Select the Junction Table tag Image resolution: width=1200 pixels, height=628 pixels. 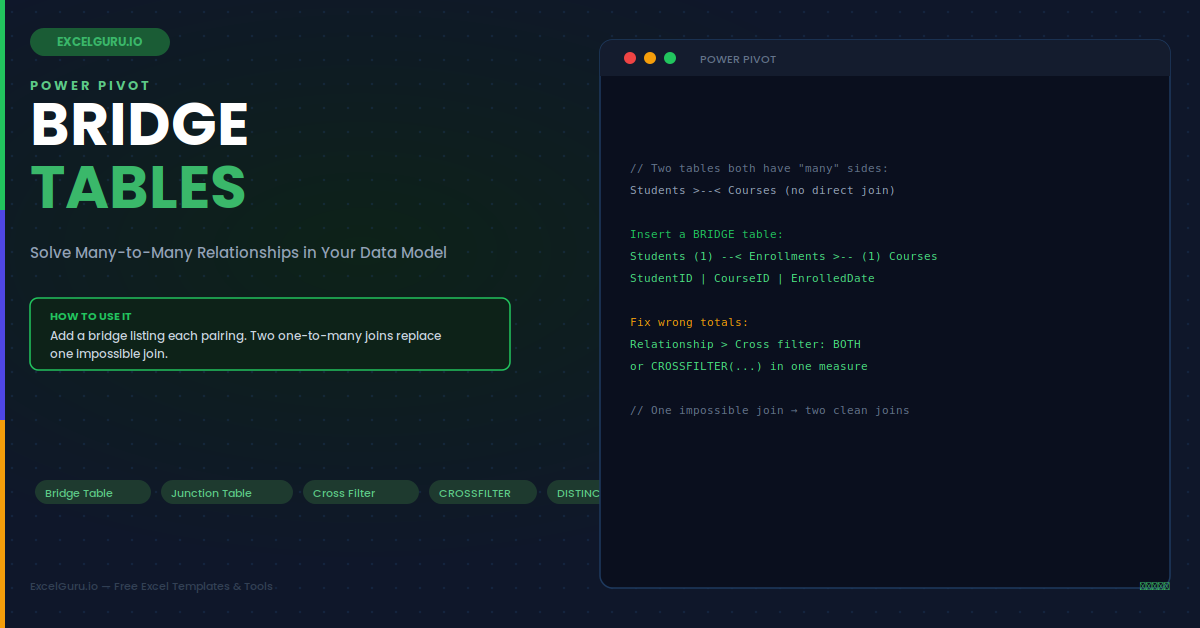227,492
